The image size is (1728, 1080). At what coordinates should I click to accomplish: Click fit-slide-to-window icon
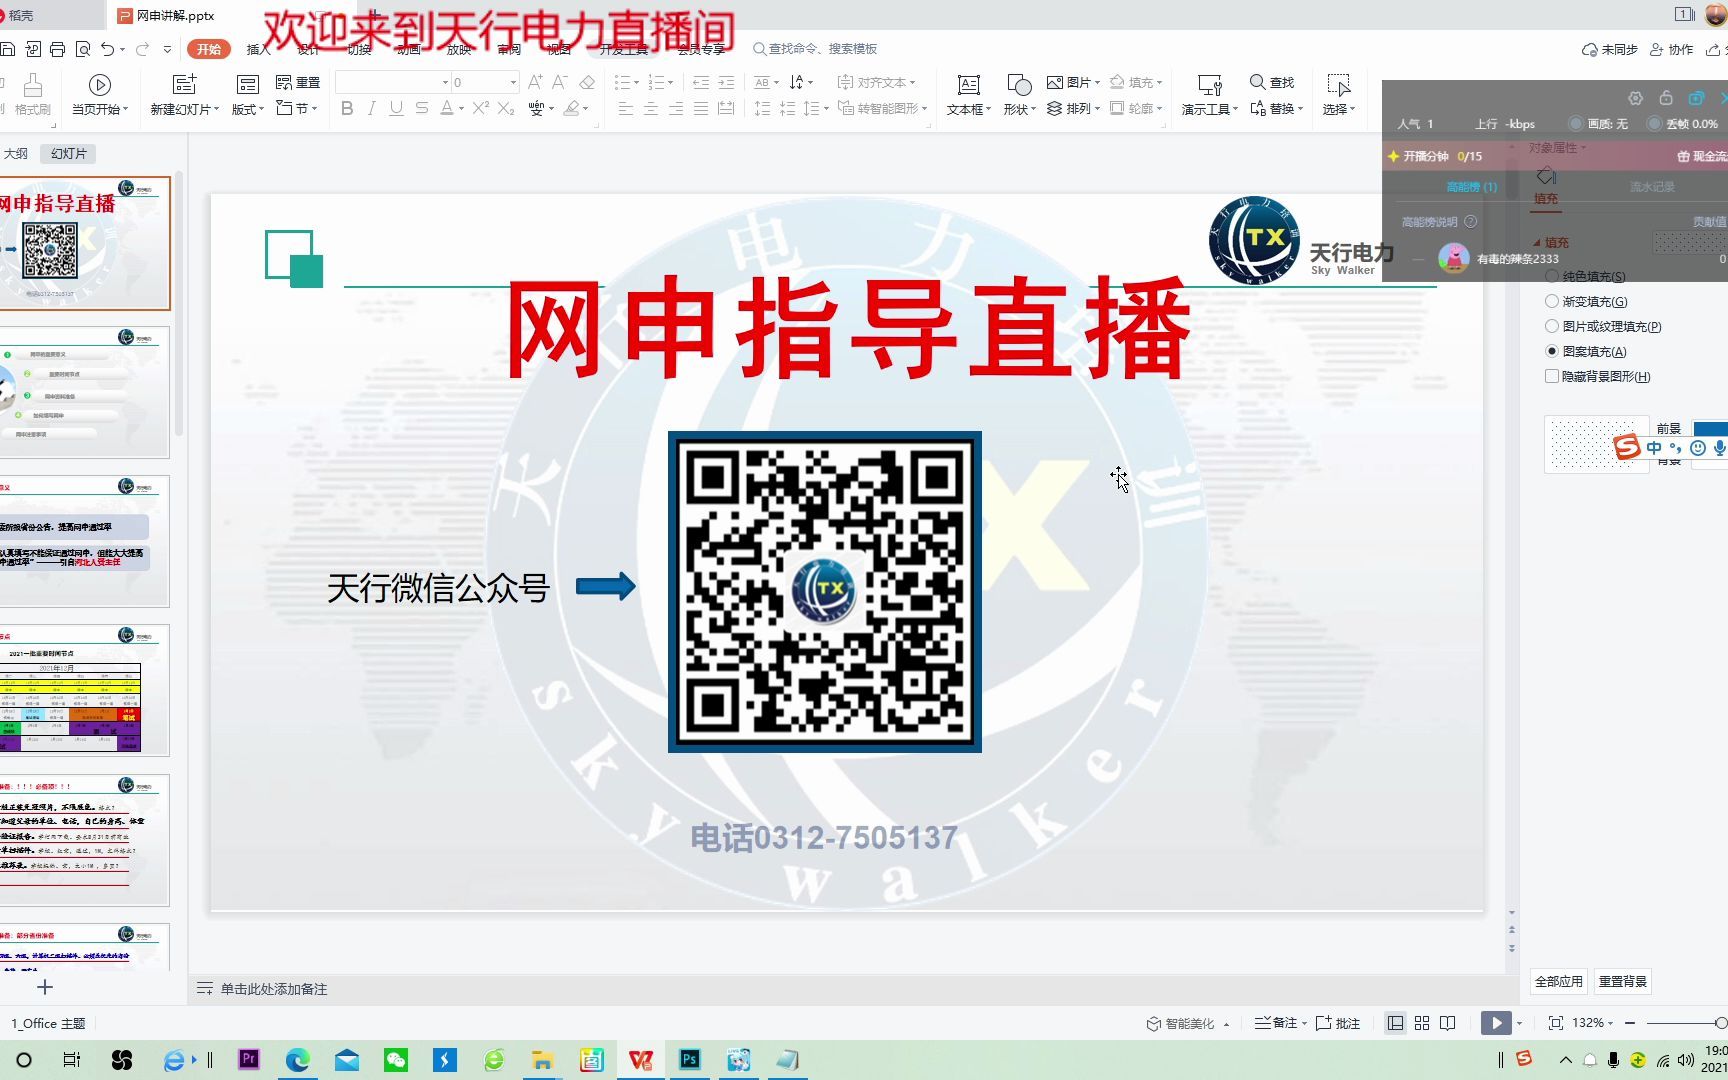click(1556, 1023)
